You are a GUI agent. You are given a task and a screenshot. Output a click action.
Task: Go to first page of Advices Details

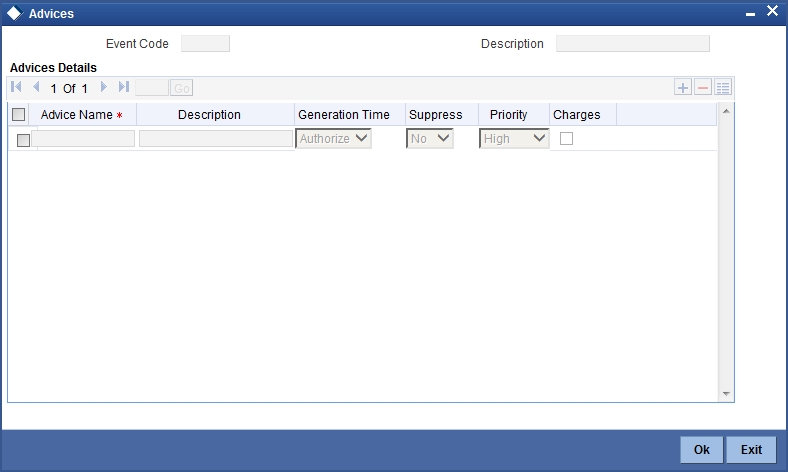[x=16, y=87]
